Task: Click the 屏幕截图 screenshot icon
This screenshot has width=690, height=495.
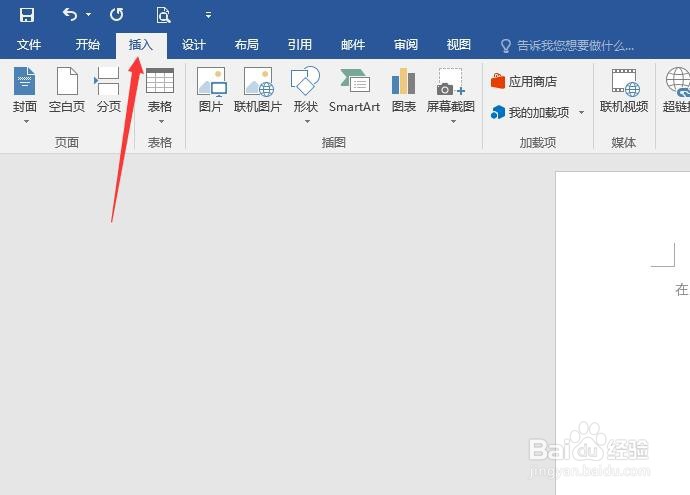Action: (x=451, y=82)
